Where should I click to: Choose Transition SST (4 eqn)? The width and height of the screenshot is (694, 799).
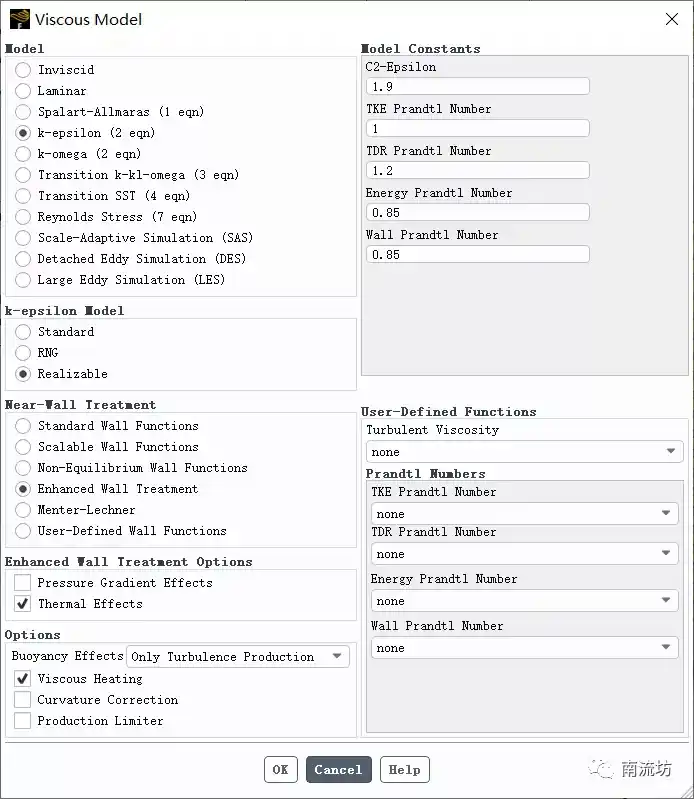tap(23, 196)
